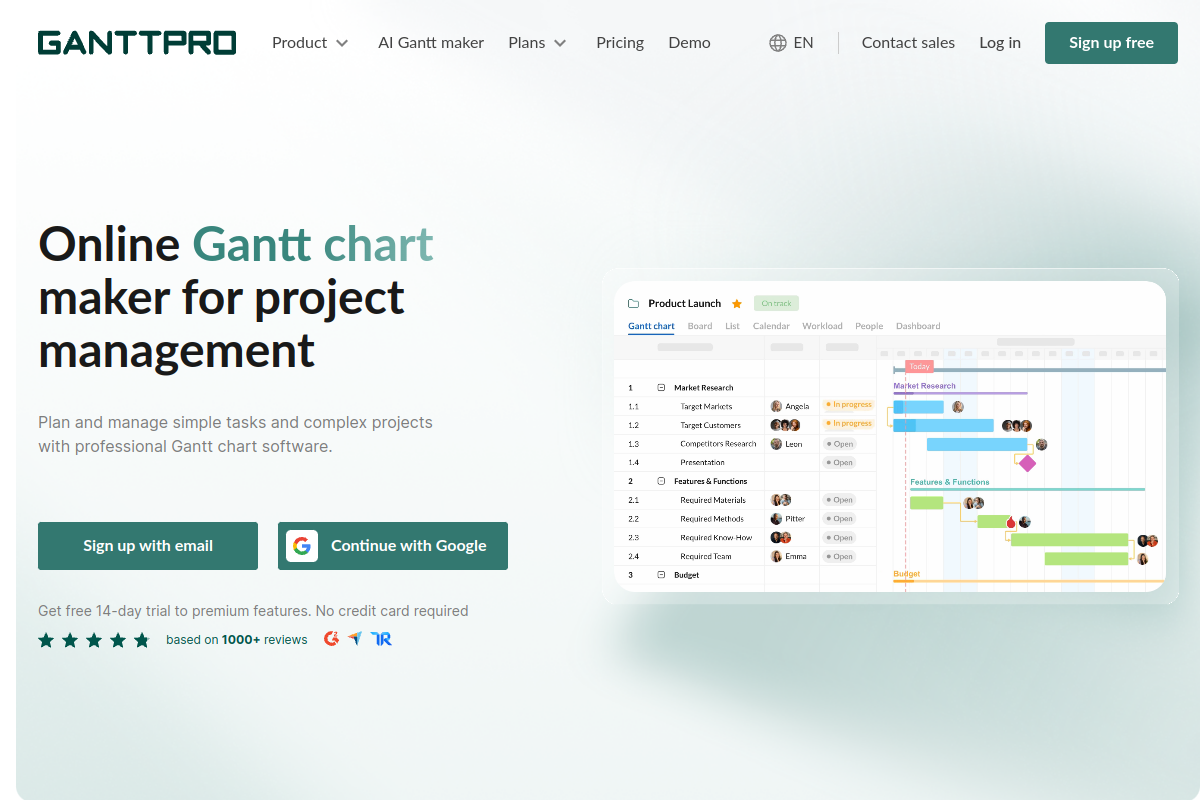Screen dimensions: 1200x800
Task: Click the TrustRadius TR icon
Action: [381, 638]
